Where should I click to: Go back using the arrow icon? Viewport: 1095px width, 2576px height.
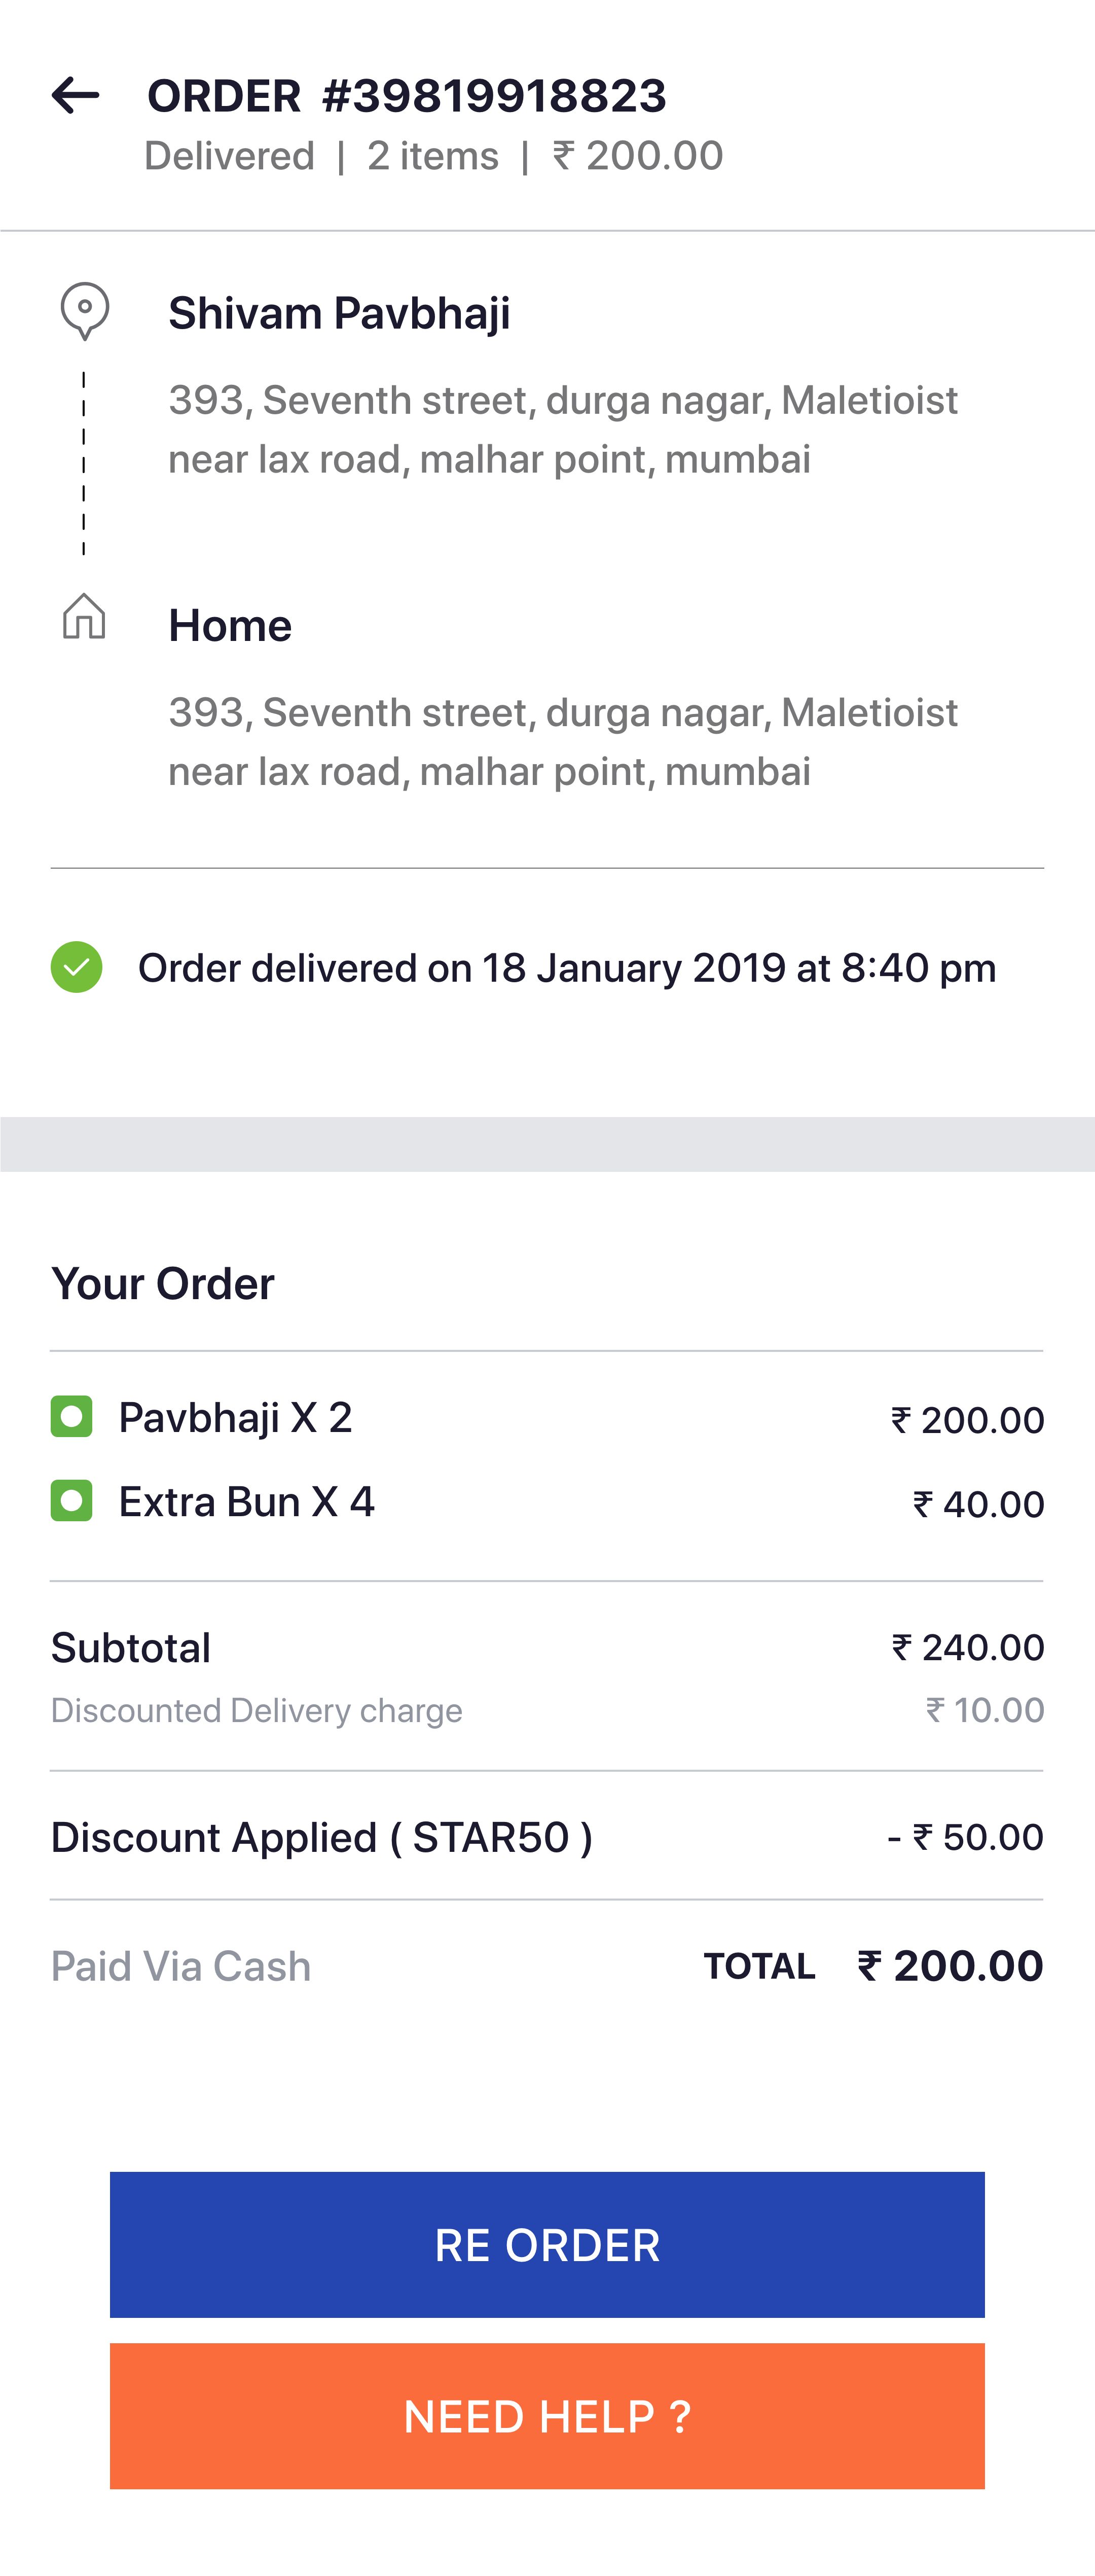75,96
